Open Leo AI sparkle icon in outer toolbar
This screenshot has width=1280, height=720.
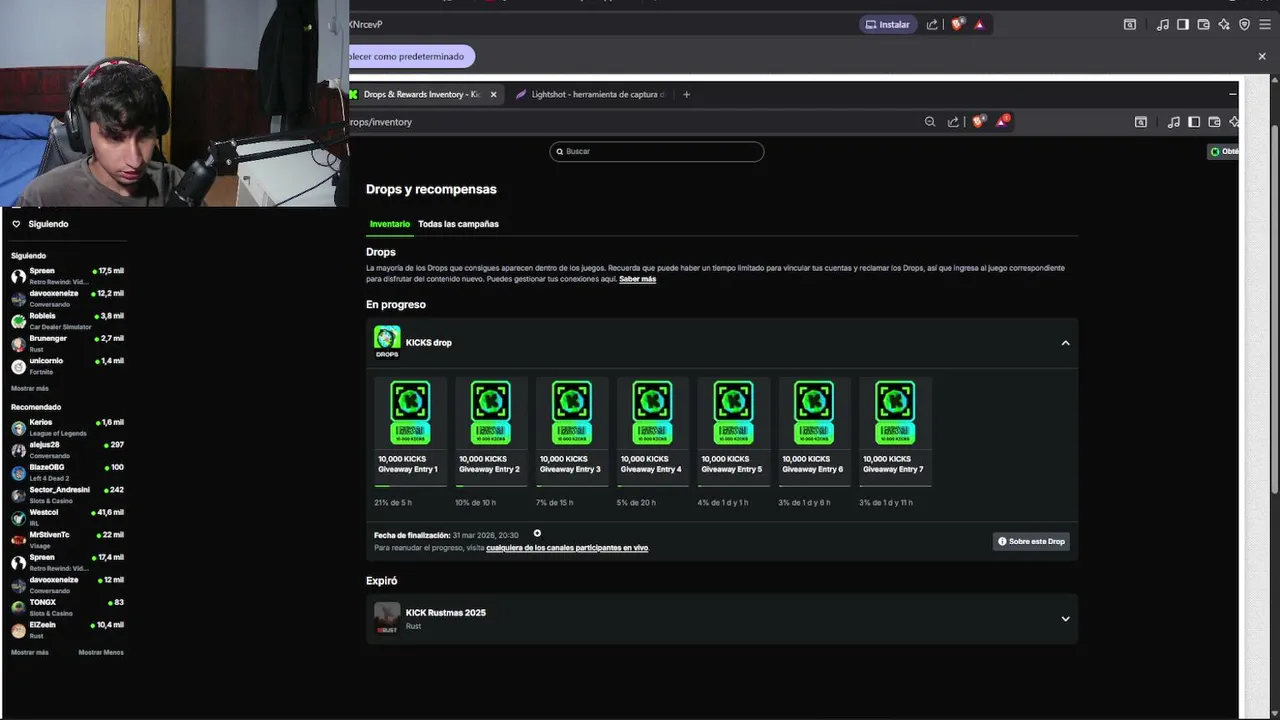tap(1223, 24)
